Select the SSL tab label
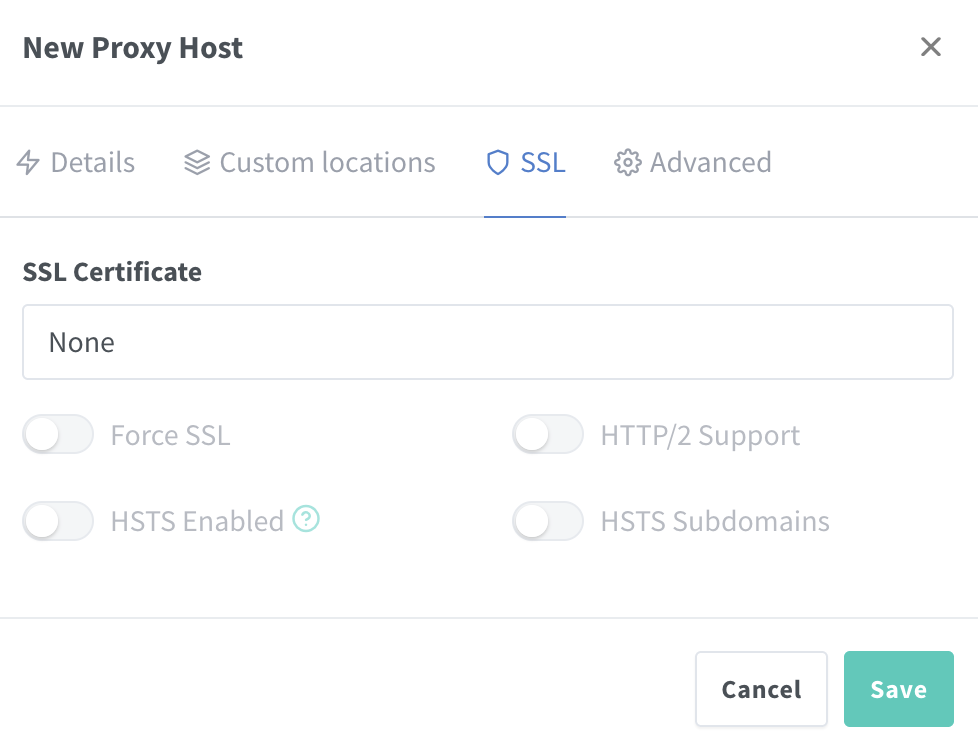 [543, 163]
